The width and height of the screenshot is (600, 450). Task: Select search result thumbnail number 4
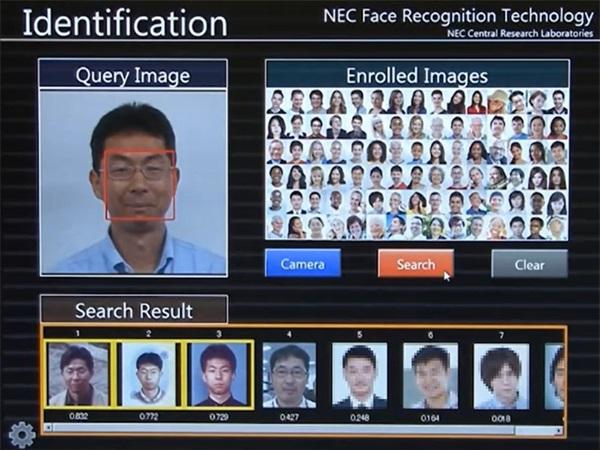(x=290, y=375)
